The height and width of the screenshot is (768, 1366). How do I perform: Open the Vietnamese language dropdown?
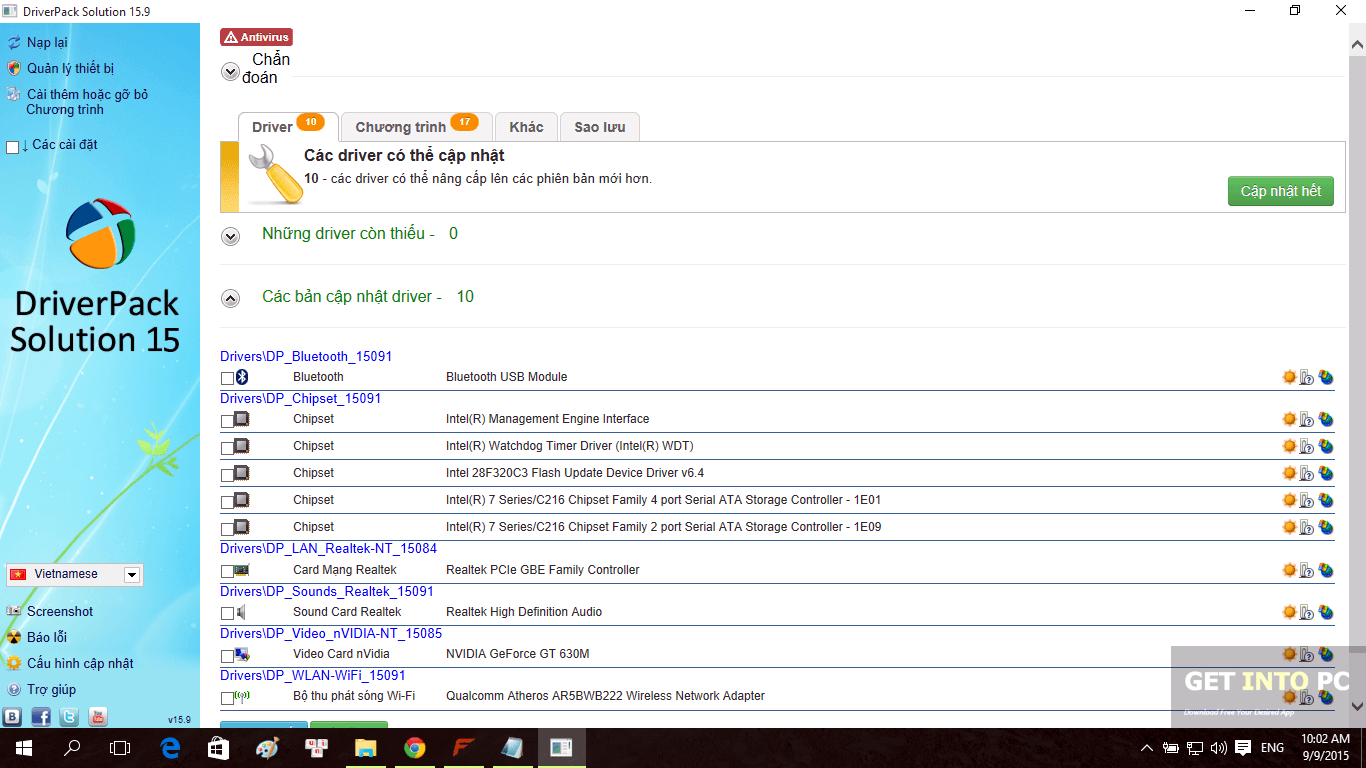(x=74, y=574)
